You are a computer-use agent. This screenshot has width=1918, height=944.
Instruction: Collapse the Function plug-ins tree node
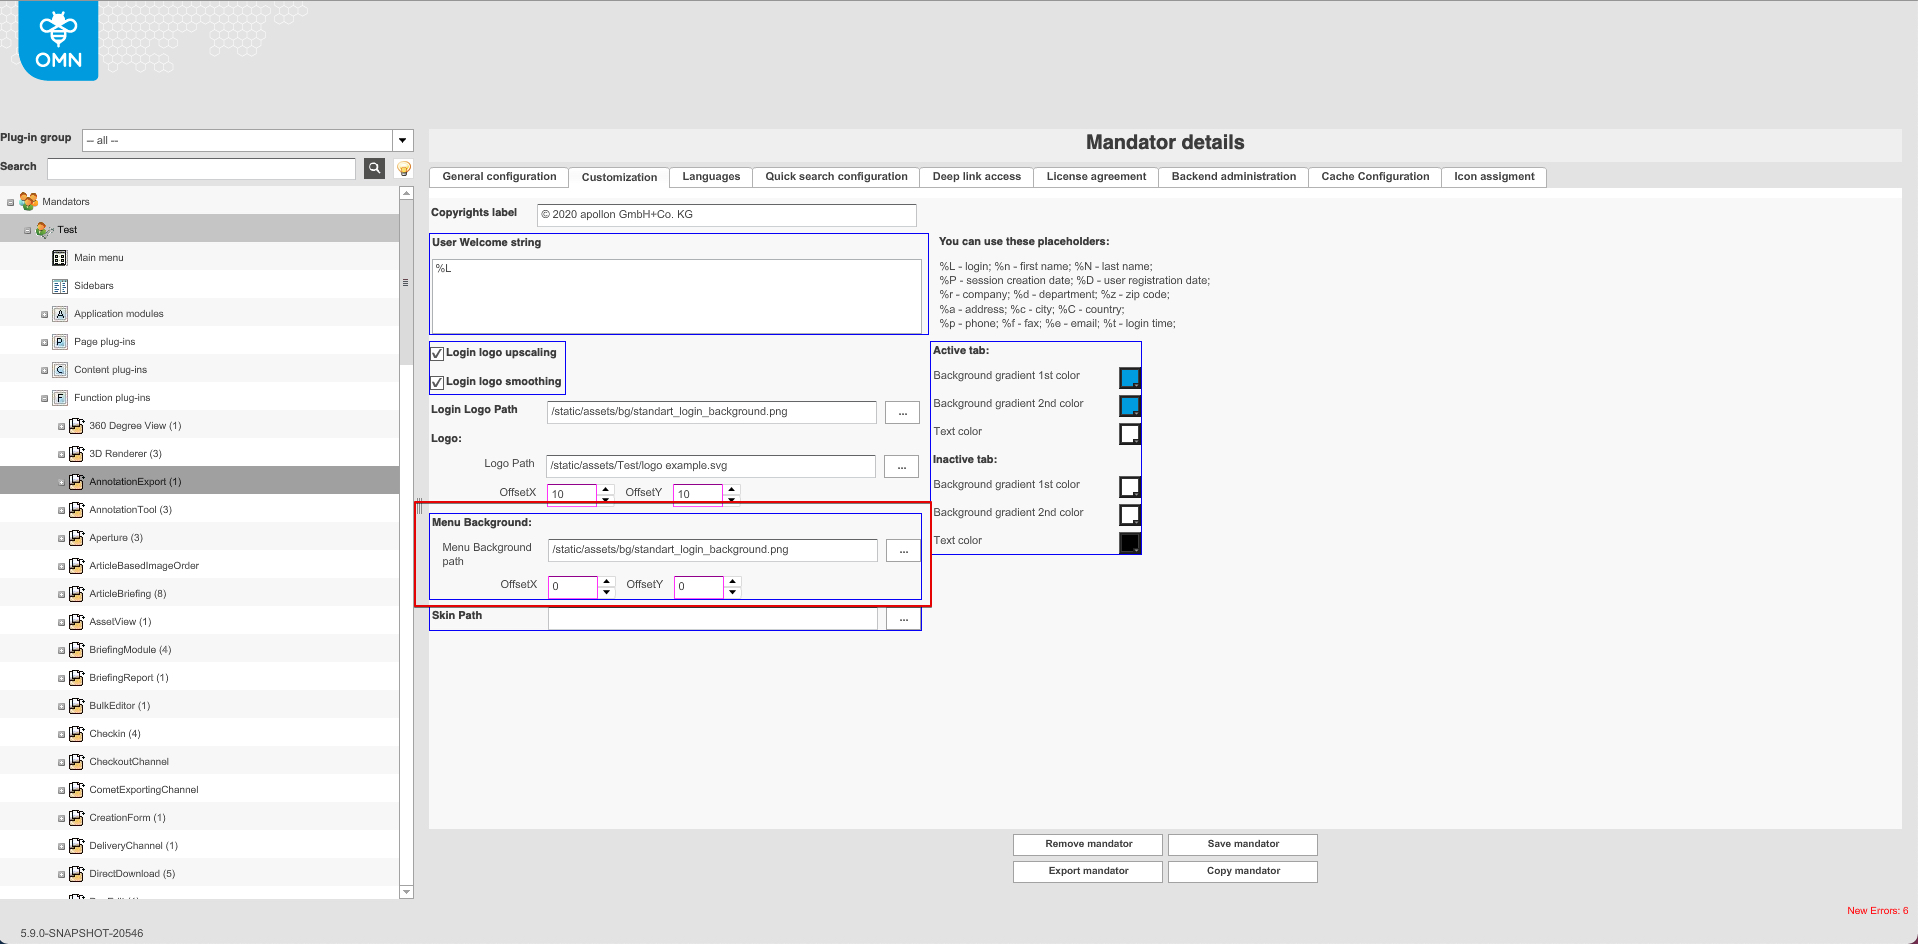(x=44, y=398)
